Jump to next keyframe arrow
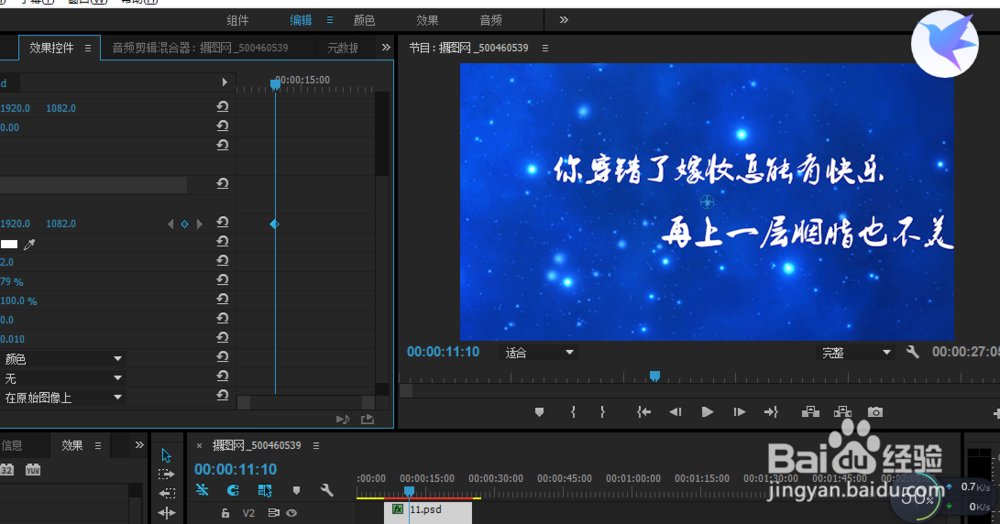This screenshot has height=524, width=1000. pos(200,224)
